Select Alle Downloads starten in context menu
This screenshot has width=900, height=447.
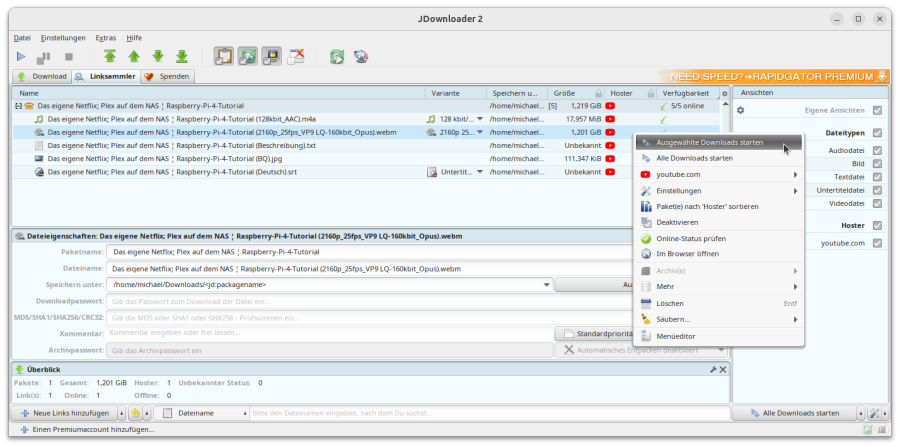coord(719,158)
